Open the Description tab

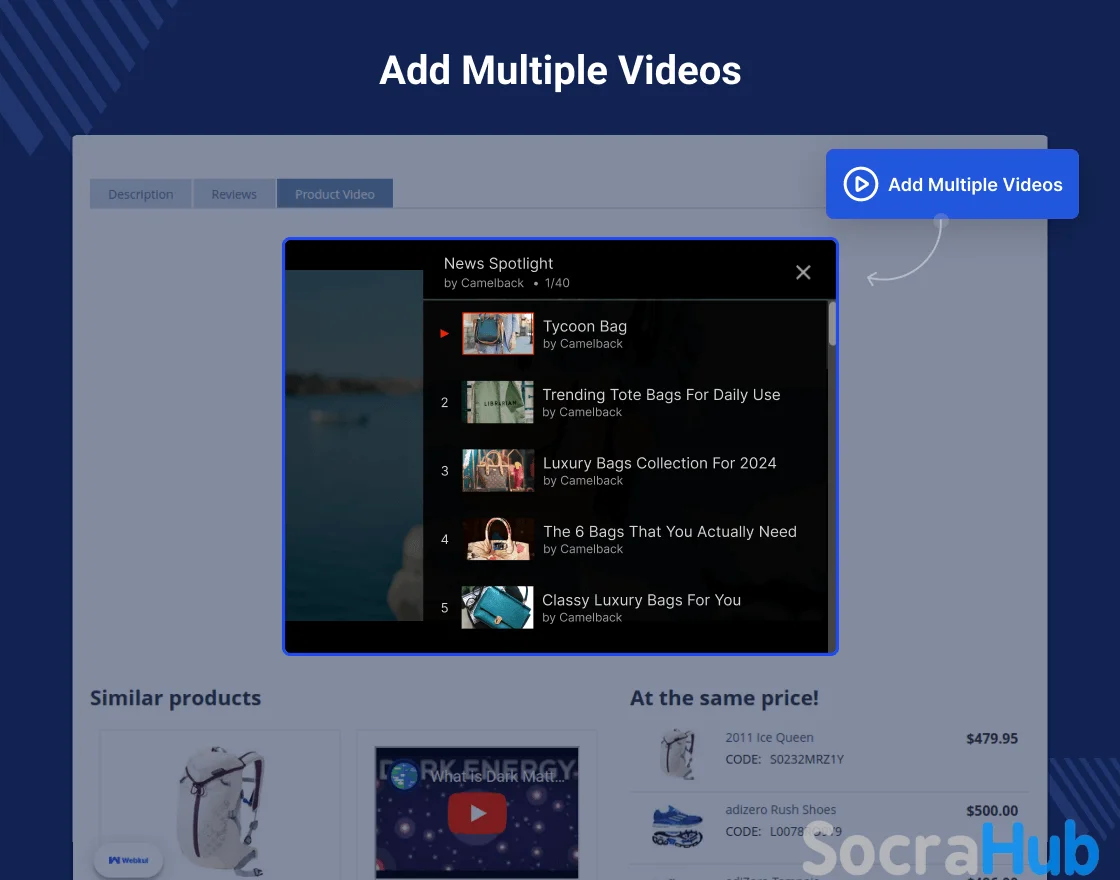point(141,194)
